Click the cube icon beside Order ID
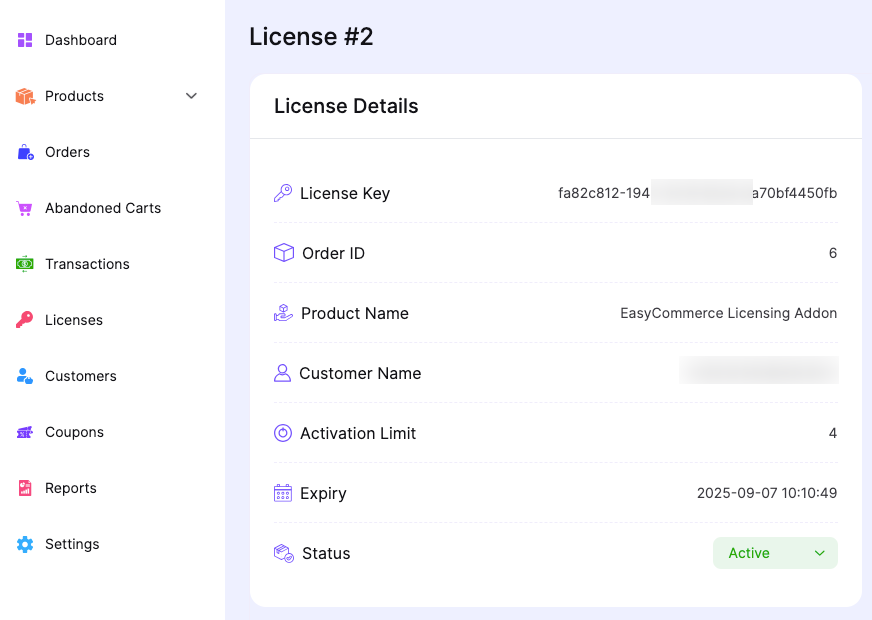Image resolution: width=872 pixels, height=620 pixels. pos(284,253)
